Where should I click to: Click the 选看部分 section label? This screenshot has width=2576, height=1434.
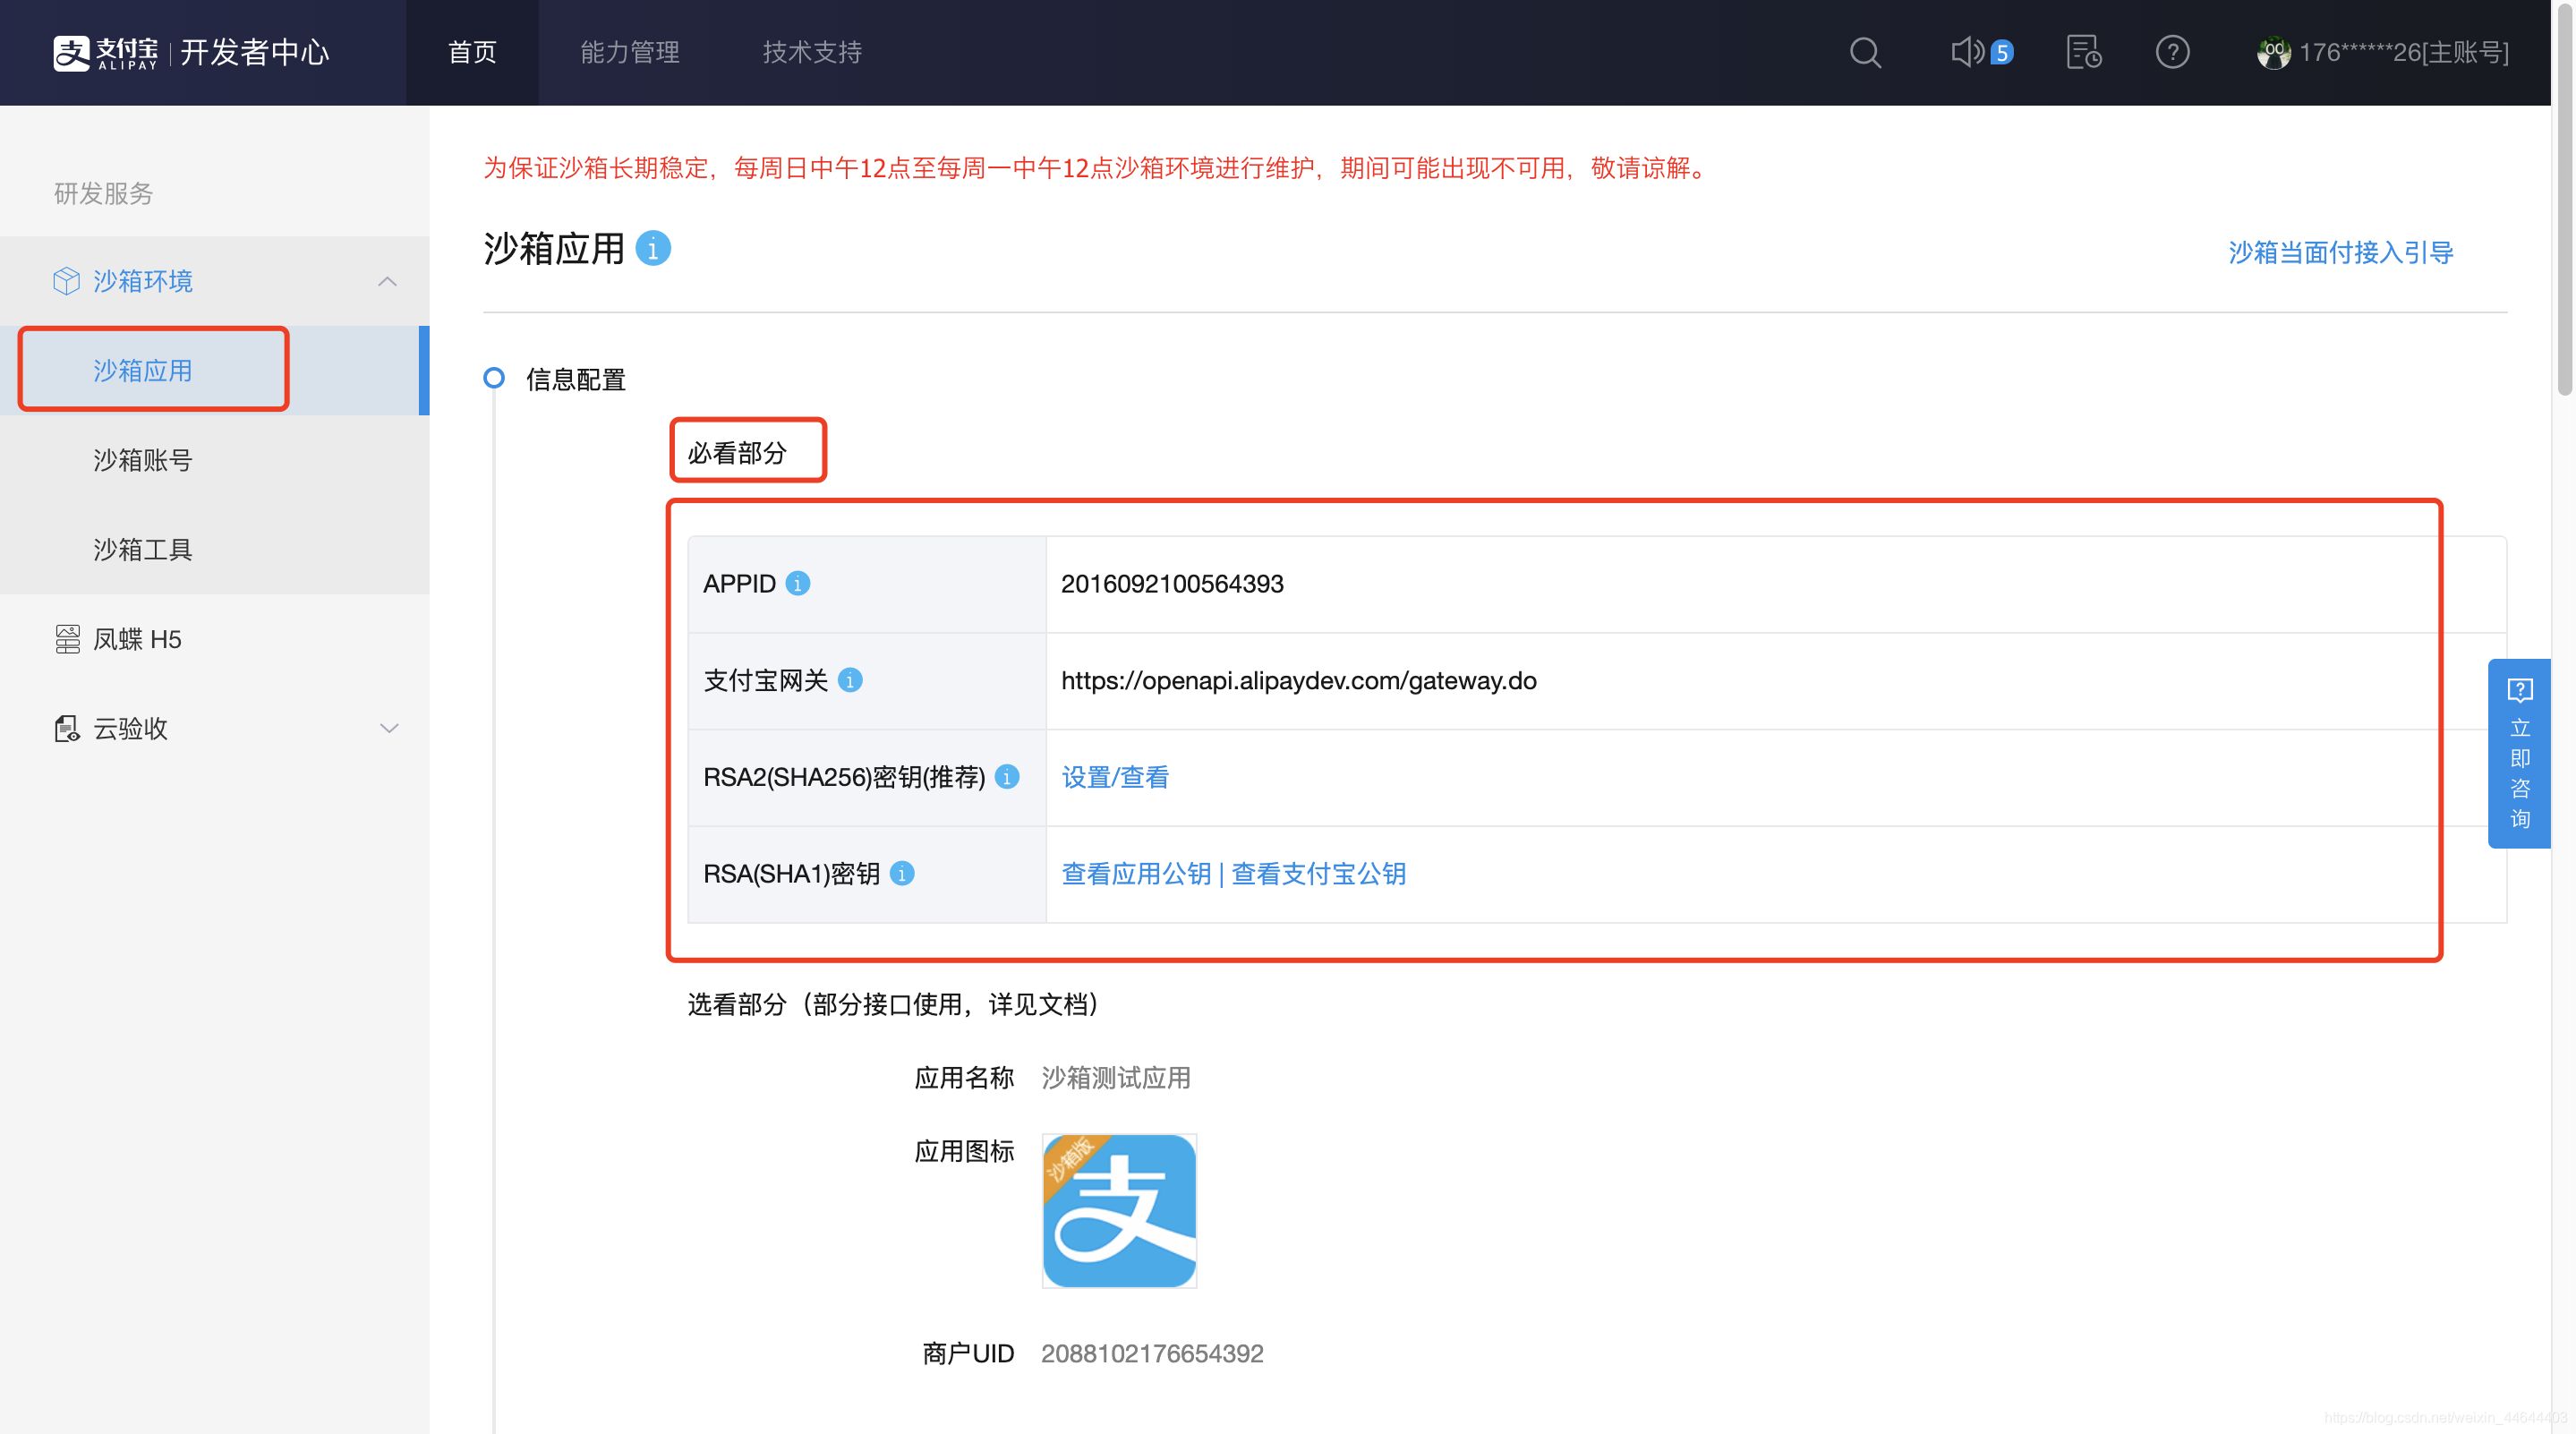click(x=894, y=1004)
